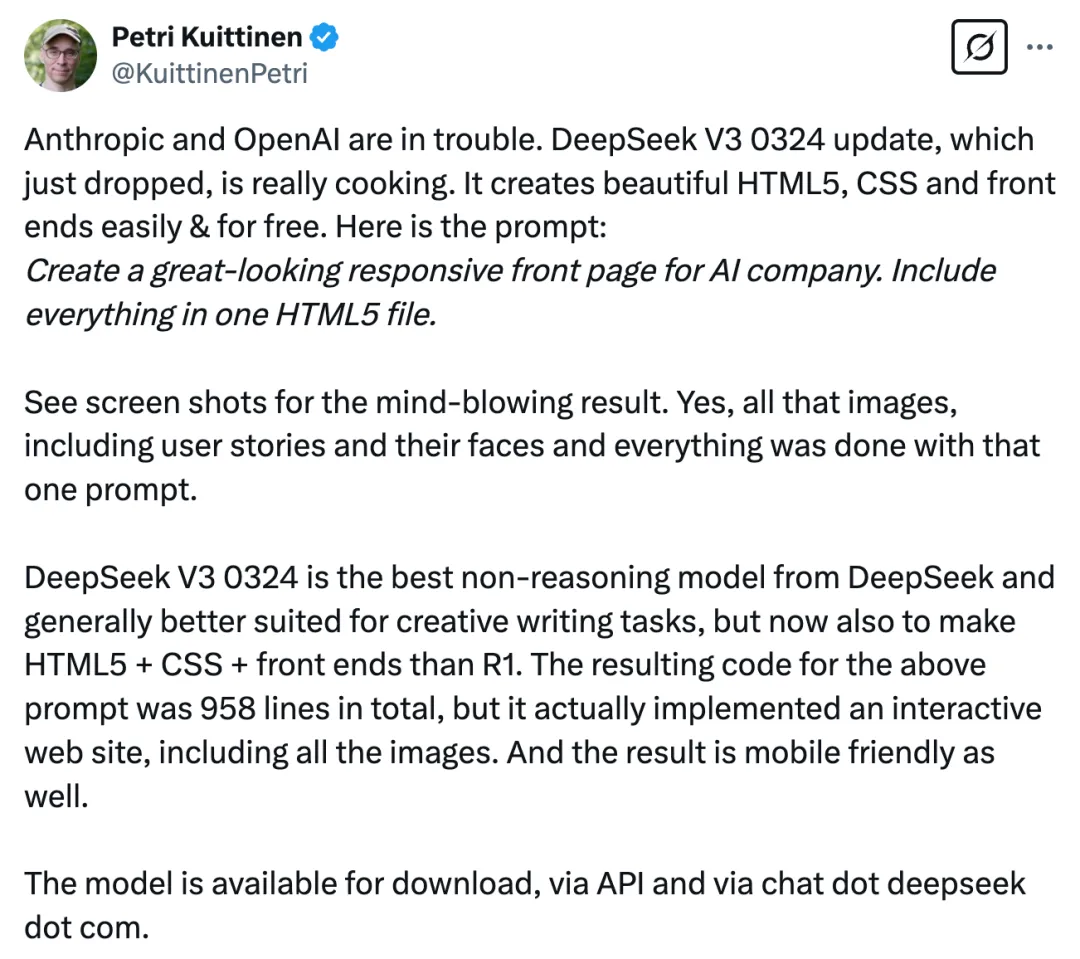Open the three-dot more options menu
Image resolution: width=1080 pixels, height=959 pixels.
click(x=1040, y=47)
